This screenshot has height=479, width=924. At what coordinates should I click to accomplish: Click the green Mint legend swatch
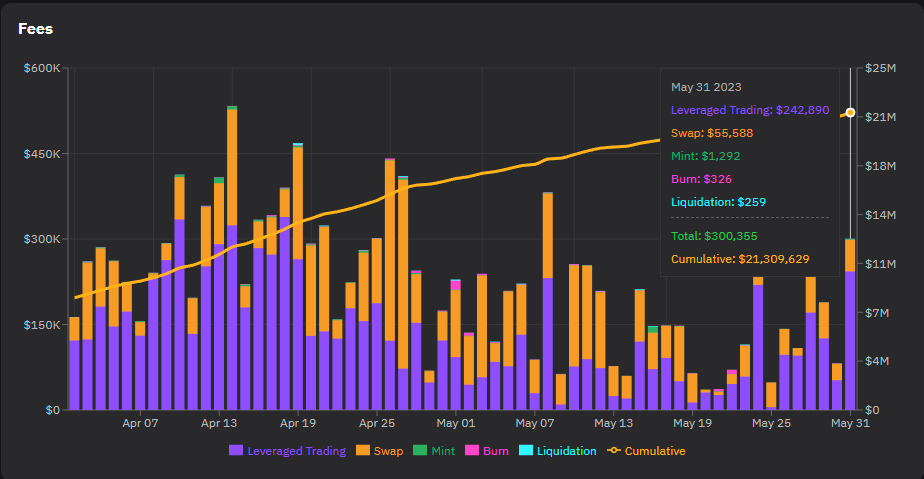(x=420, y=450)
